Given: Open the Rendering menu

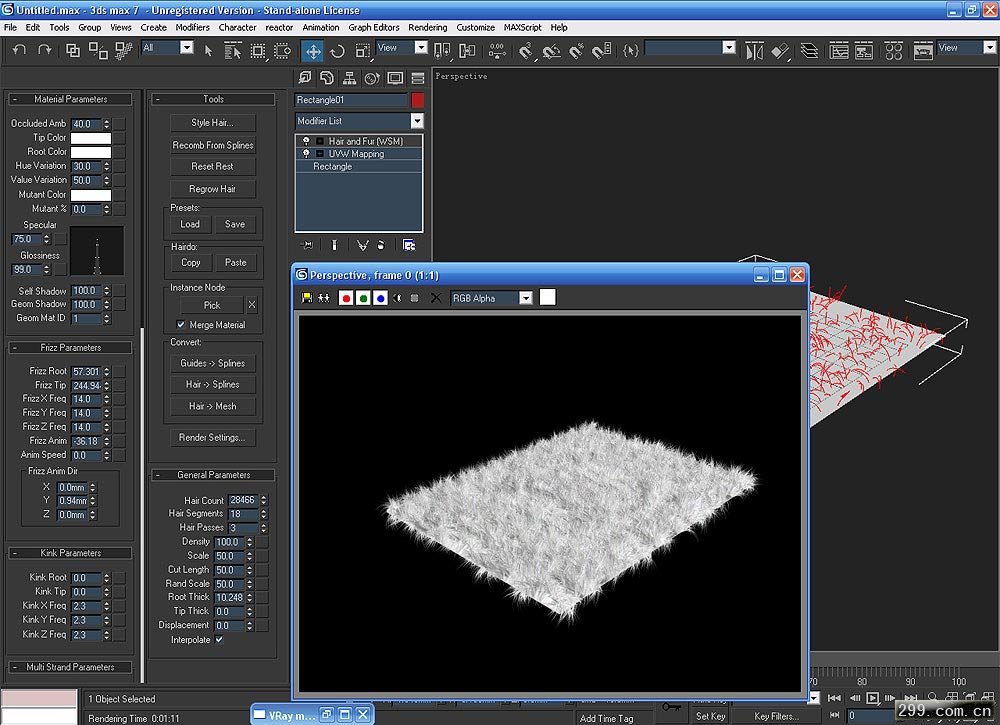Looking at the screenshot, I should pyautogui.click(x=428, y=27).
